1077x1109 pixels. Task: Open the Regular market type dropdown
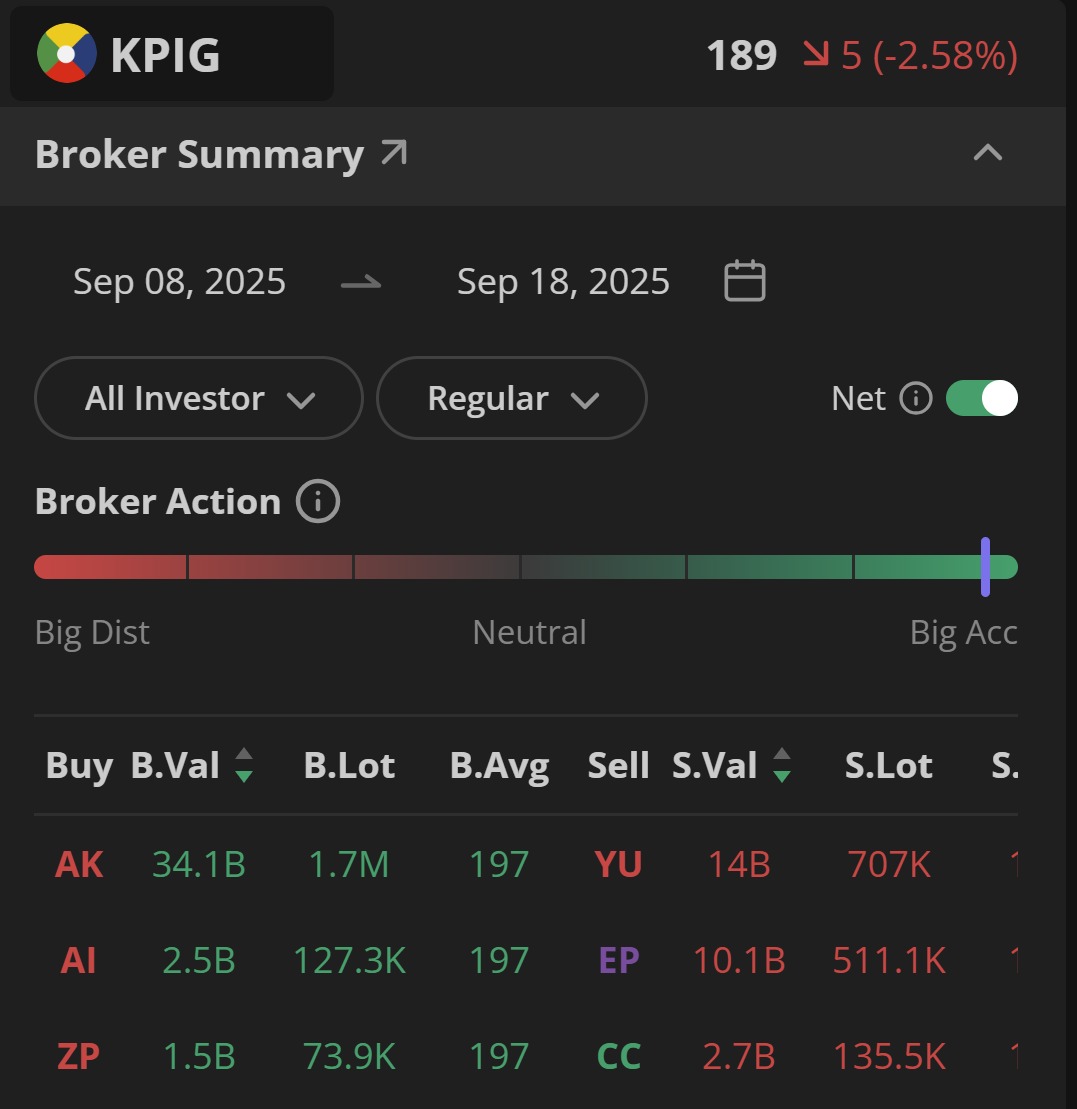[x=512, y=398]
